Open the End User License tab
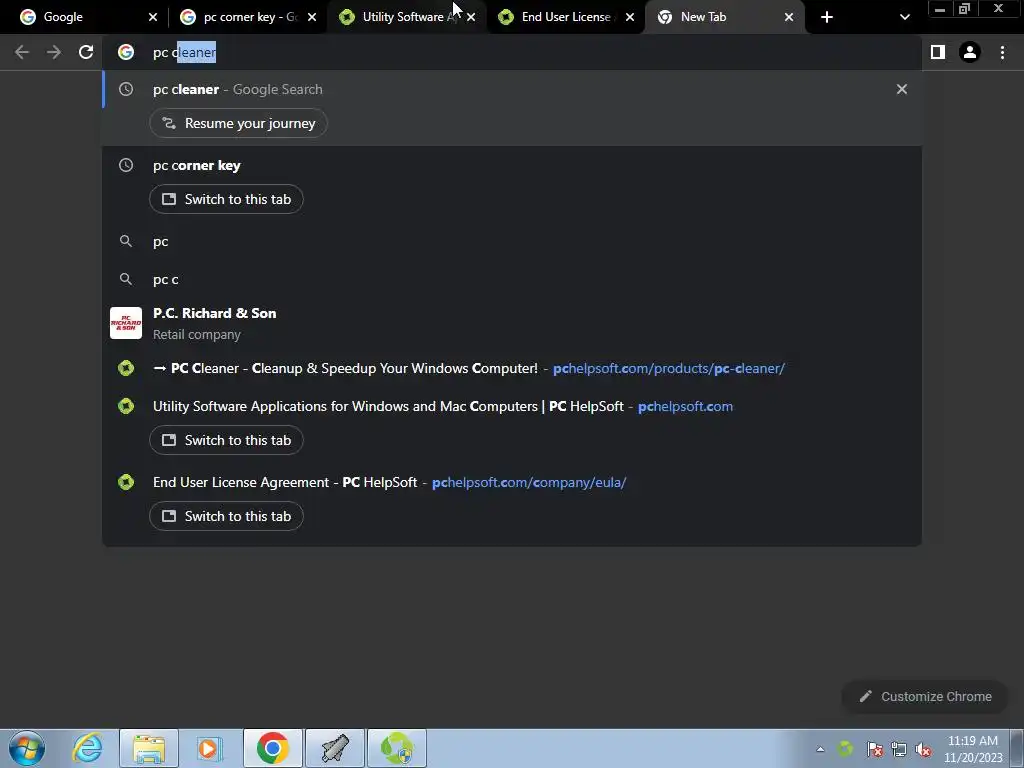Image resolution: width=1024 pixels, height=768 pixels. tap(565, 17)
